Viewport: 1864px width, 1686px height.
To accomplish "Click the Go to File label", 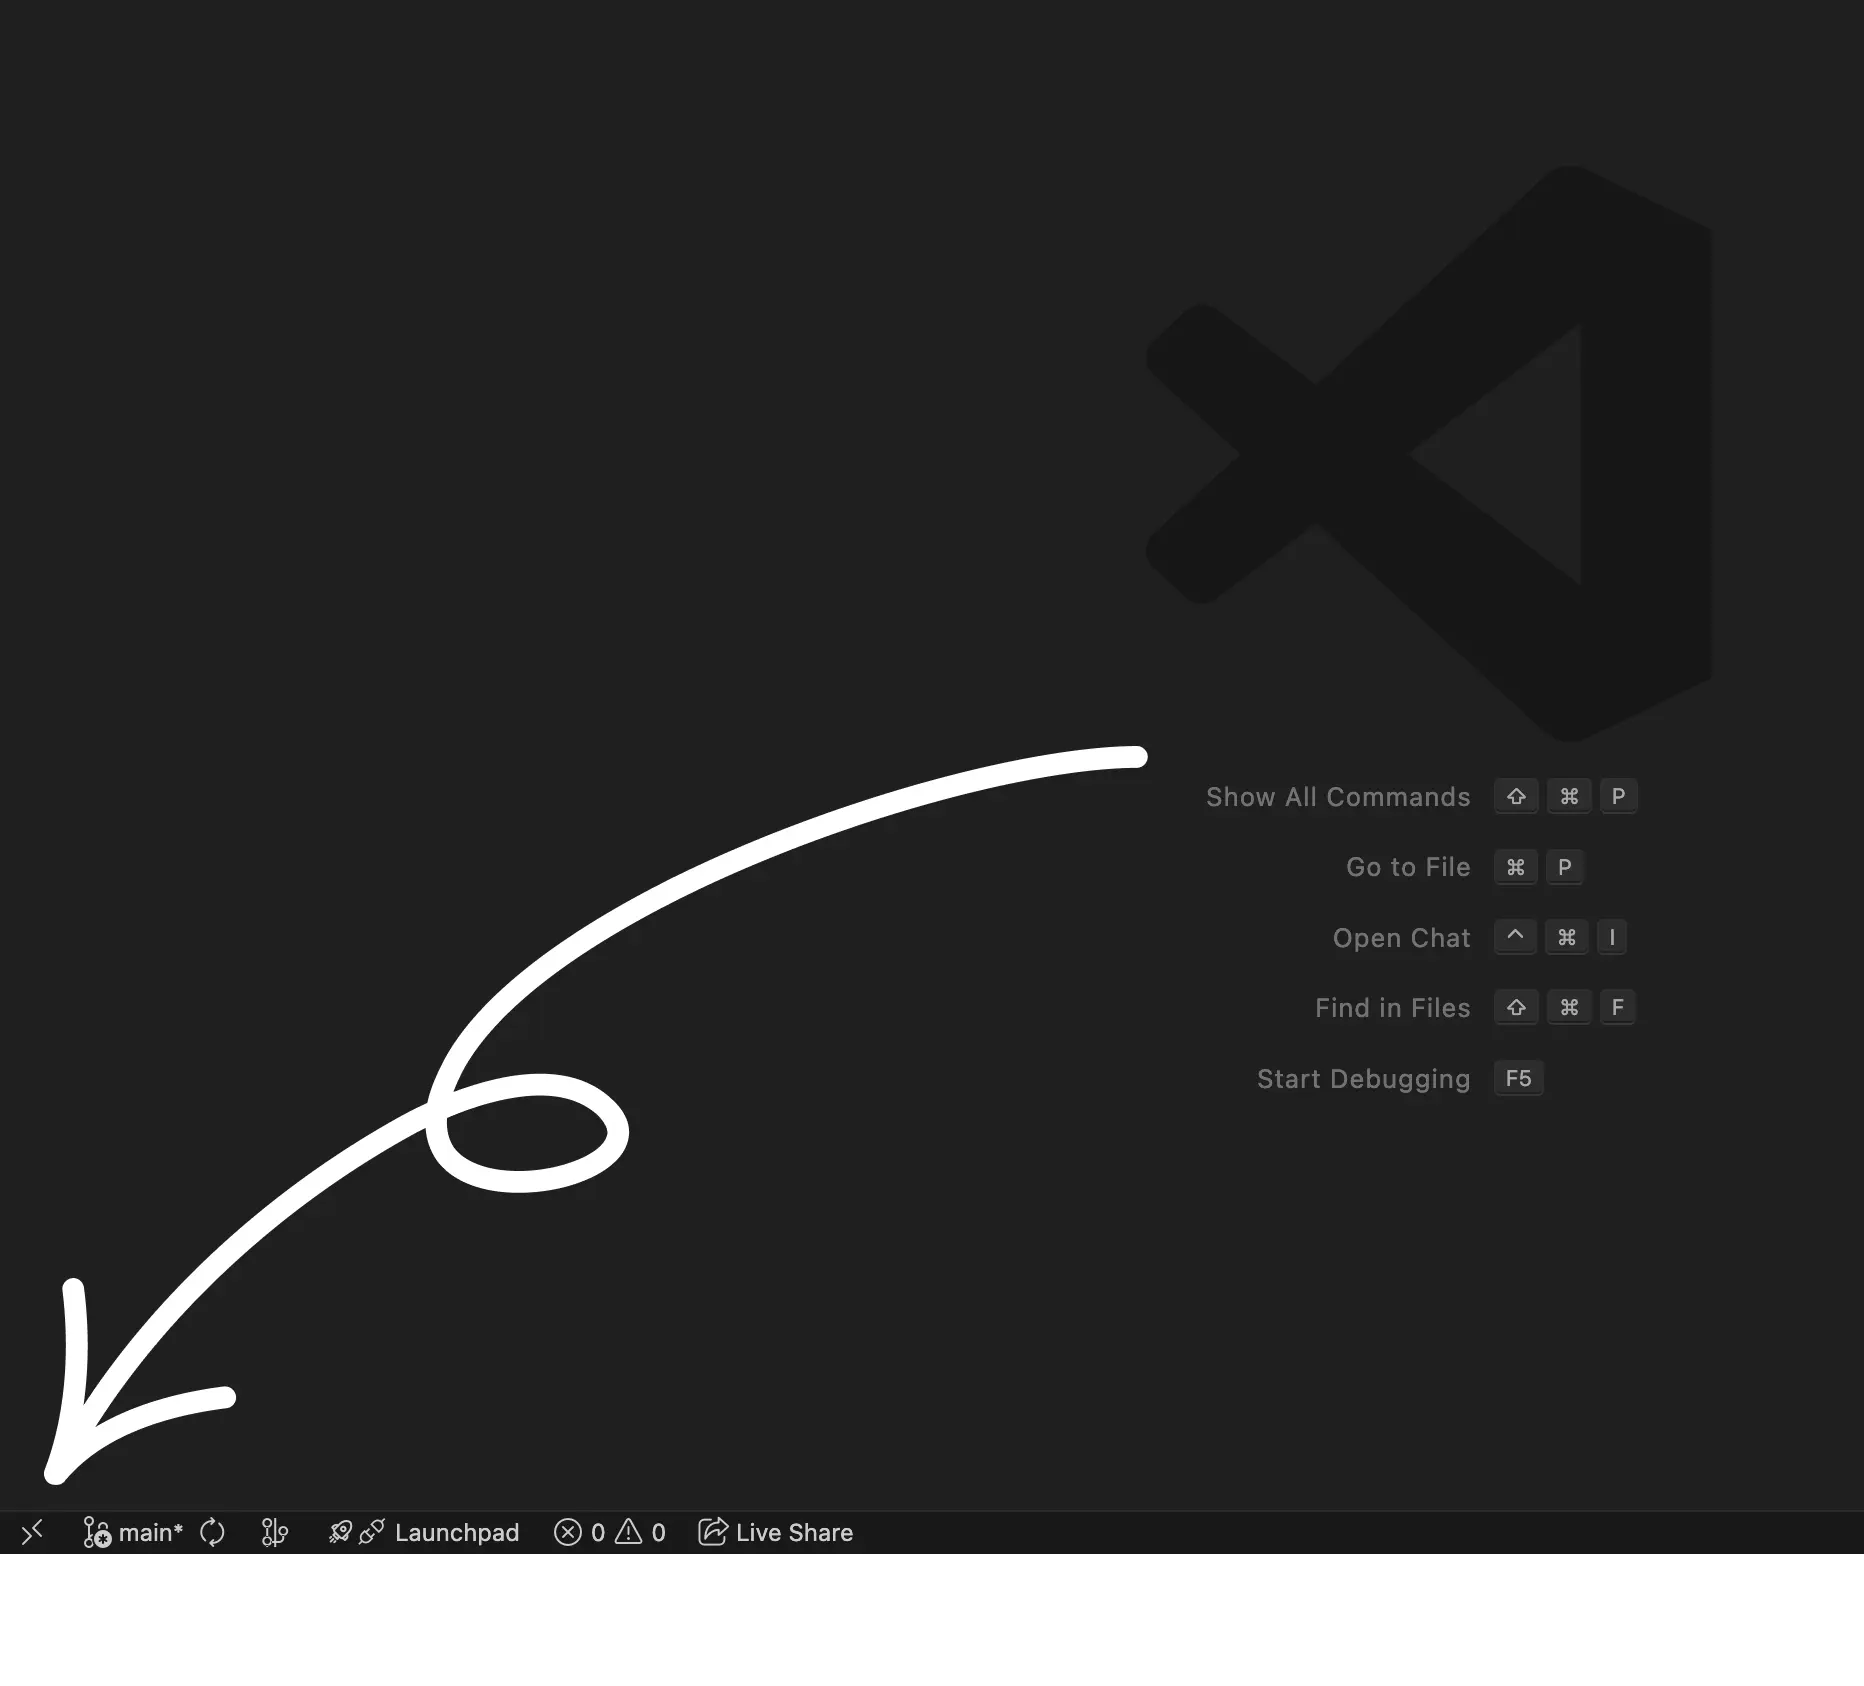I will coord(1407,867).
